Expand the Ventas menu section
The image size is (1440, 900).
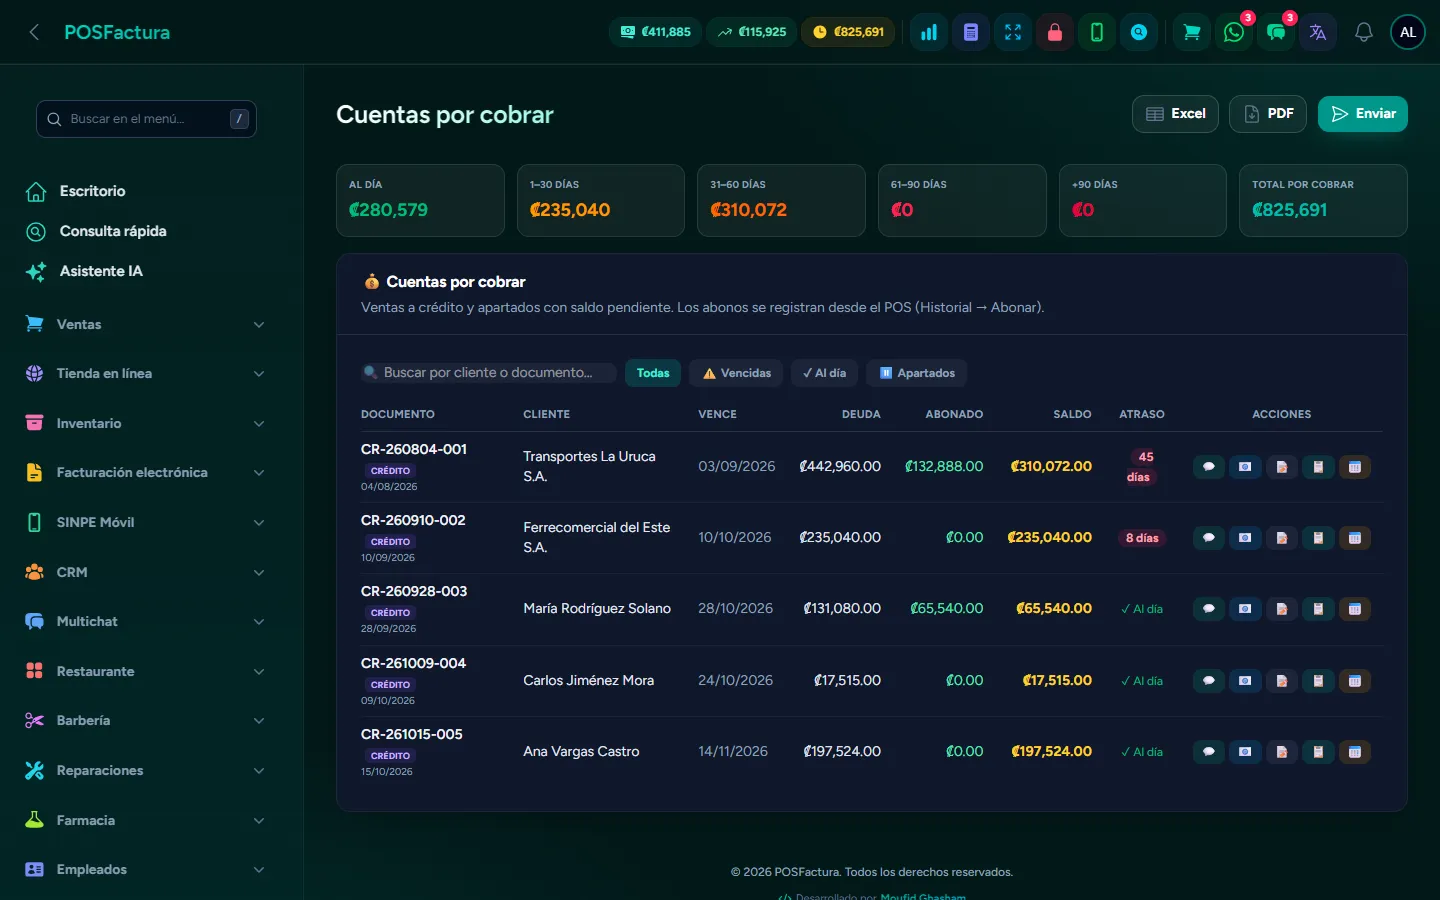point(146,324)
